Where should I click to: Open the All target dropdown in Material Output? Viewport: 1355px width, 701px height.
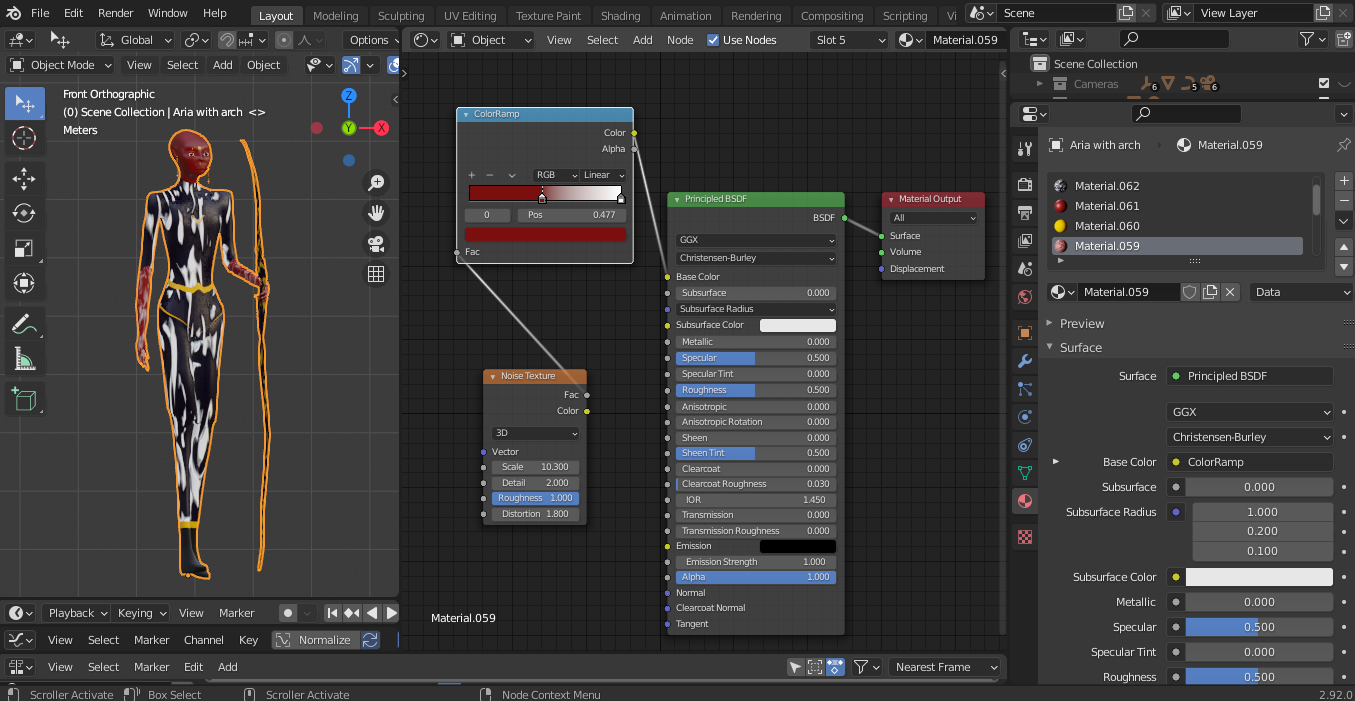tap(934, 218)
